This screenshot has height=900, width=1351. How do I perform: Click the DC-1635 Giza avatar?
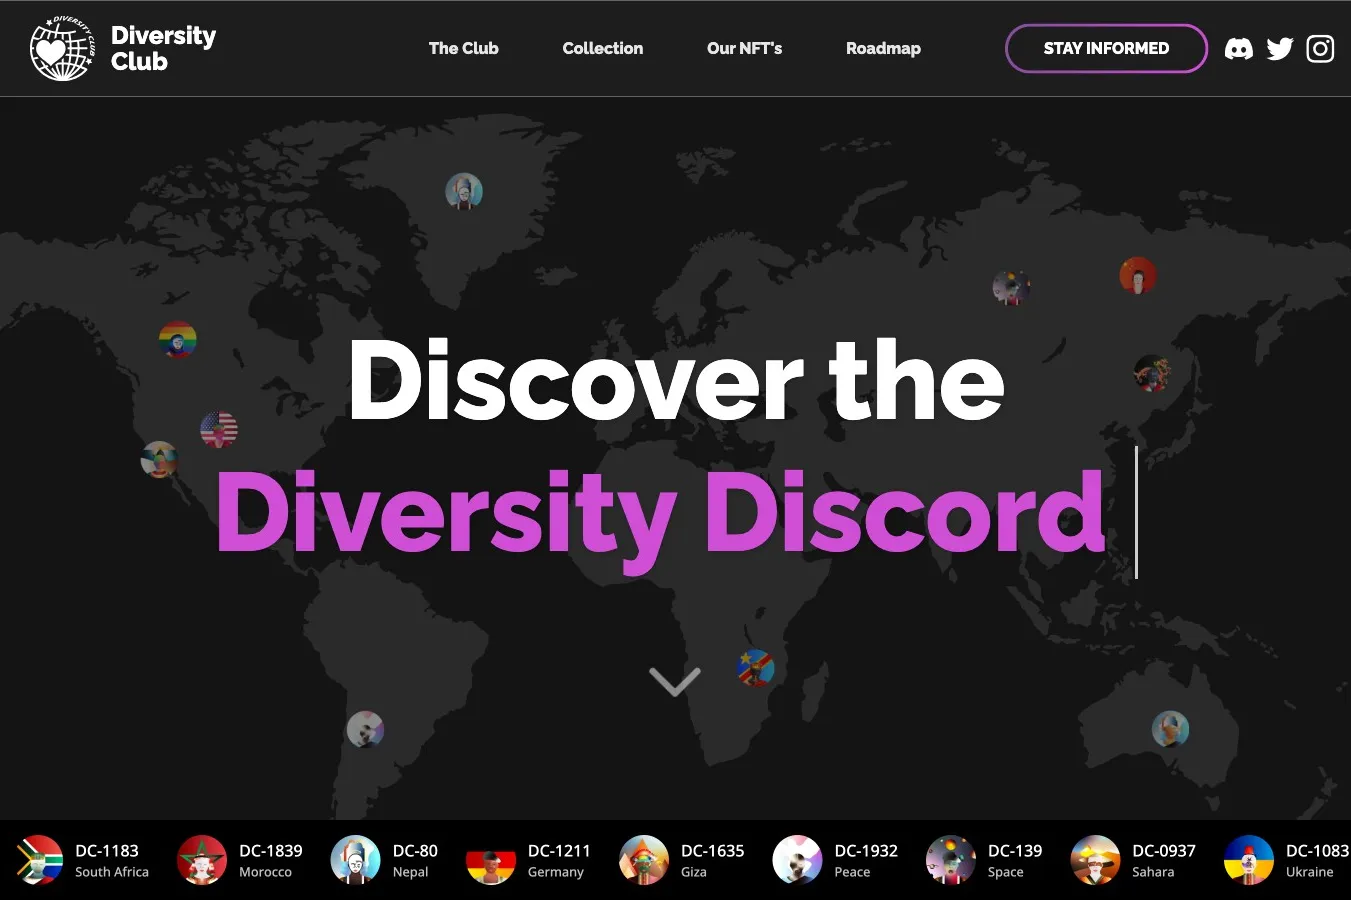644,860
